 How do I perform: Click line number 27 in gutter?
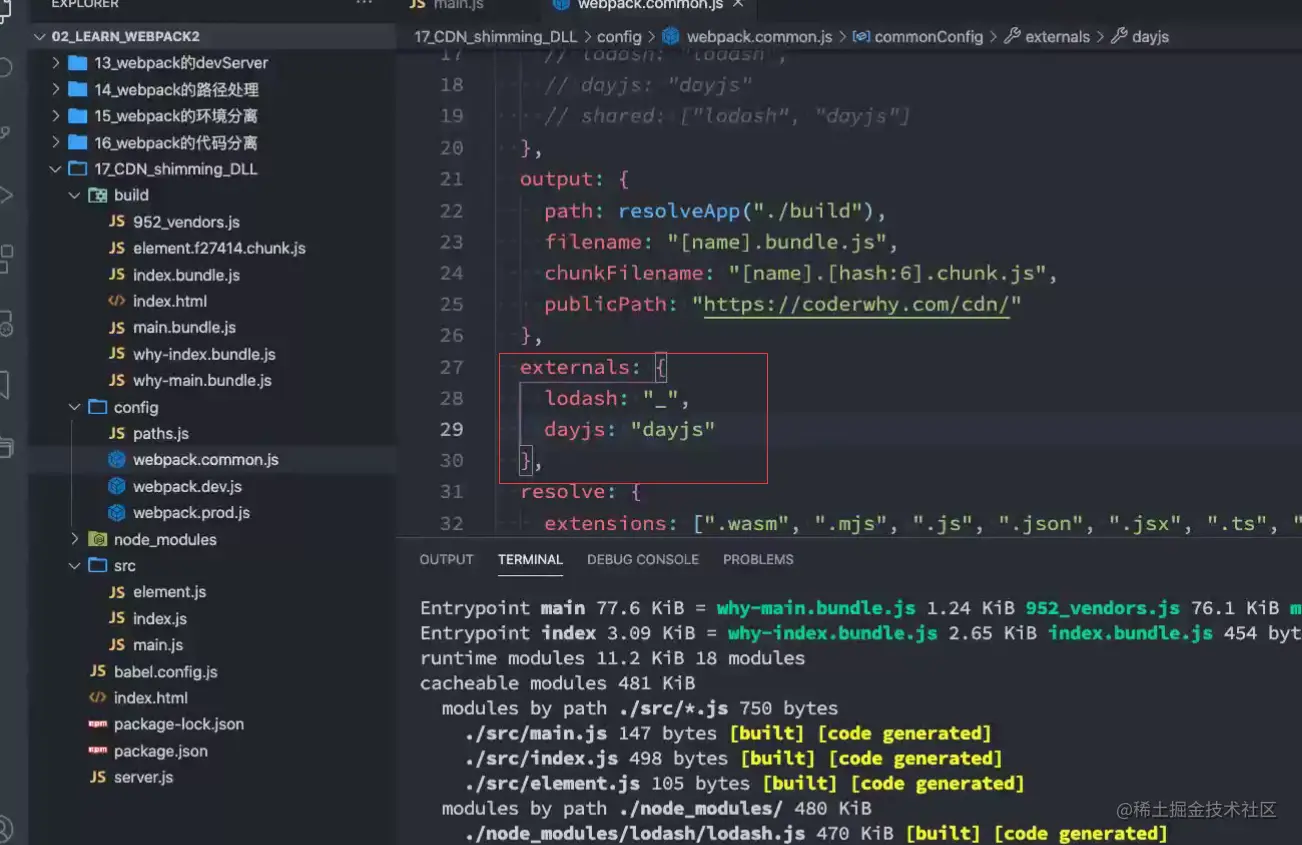[452, 367]
